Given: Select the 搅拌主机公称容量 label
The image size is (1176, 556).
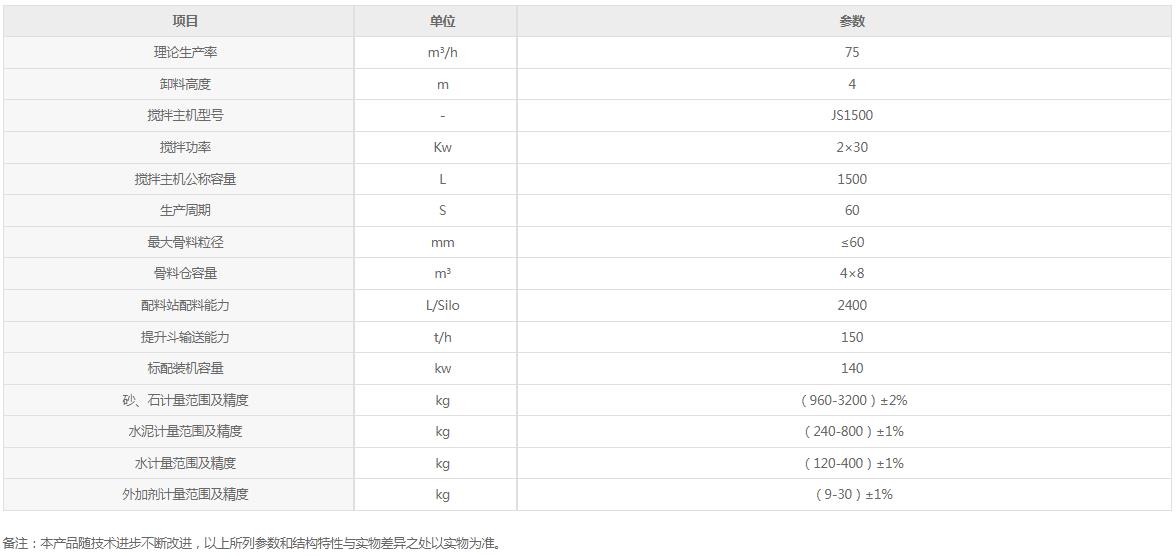Looking at the screenshot, I should point(178,179).
